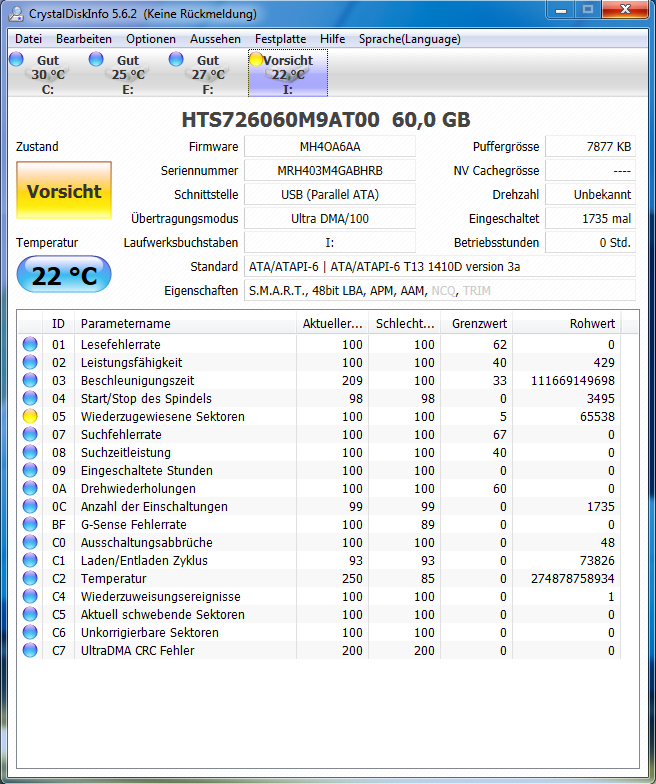Click status orb for C2 Temperatur row
The image size is (656, 784).
pos(30,578)
